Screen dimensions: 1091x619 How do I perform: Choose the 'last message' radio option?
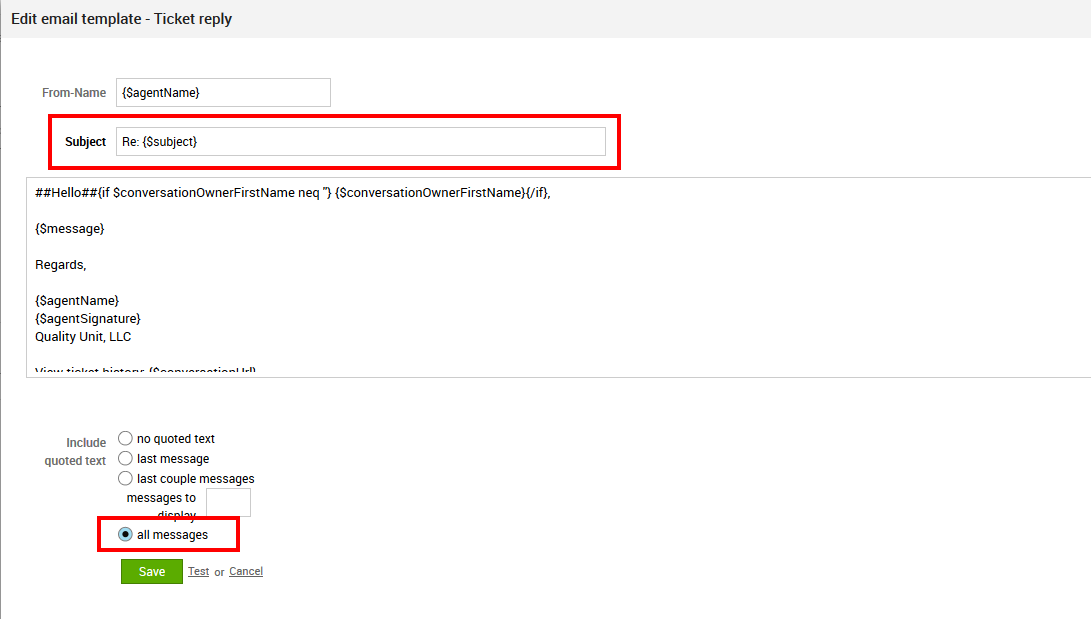click(x=125, y=458)
